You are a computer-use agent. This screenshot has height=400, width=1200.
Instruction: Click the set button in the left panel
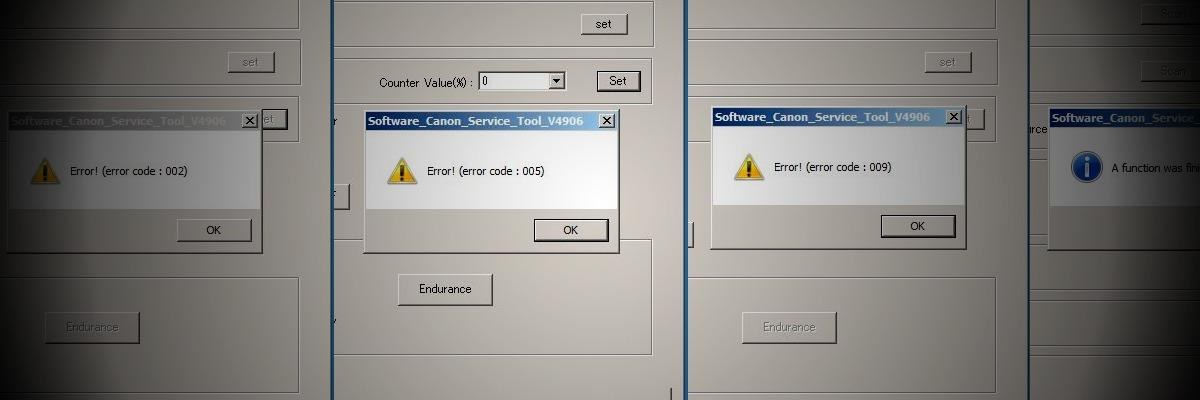pyautogui.click(x=250, y=62)
